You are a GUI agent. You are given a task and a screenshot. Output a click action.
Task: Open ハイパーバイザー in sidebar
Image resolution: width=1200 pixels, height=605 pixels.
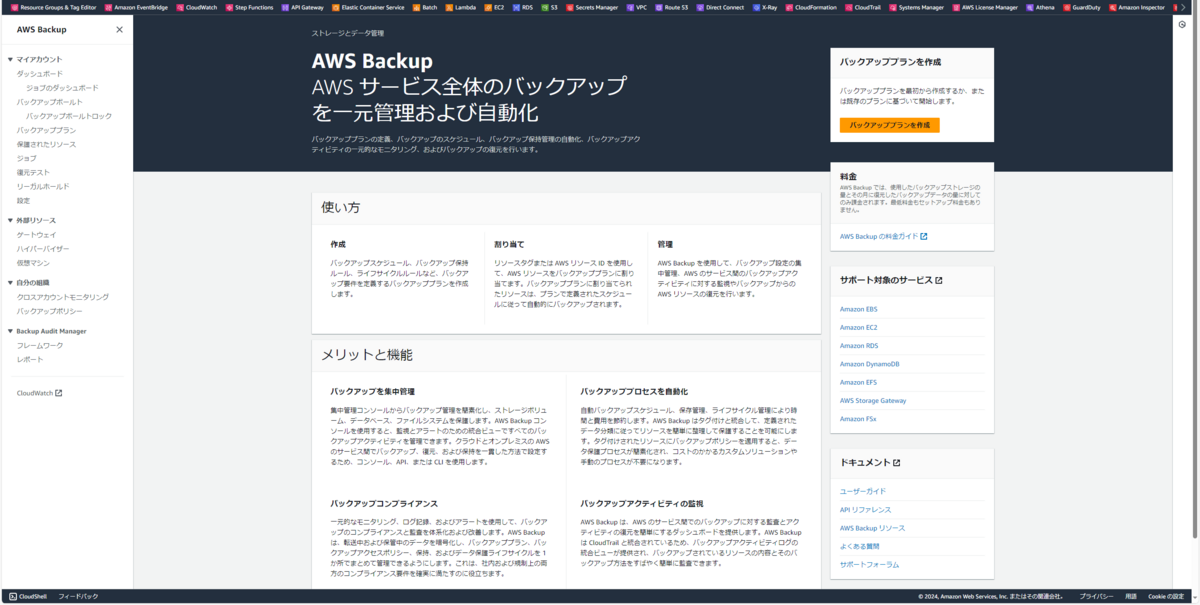(43, 248)
